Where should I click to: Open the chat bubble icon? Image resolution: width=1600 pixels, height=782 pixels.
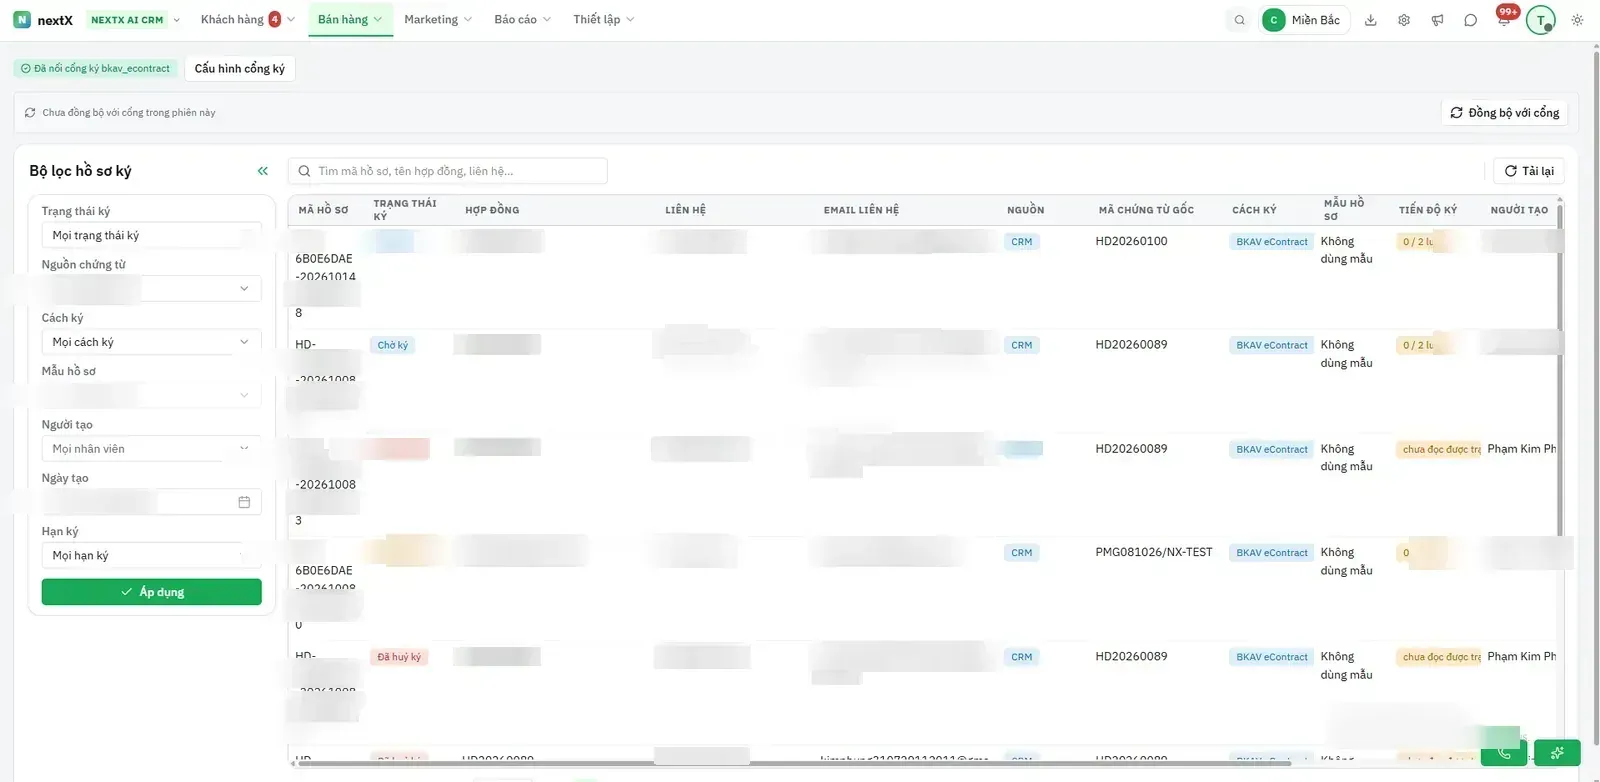pos(1470,20)
